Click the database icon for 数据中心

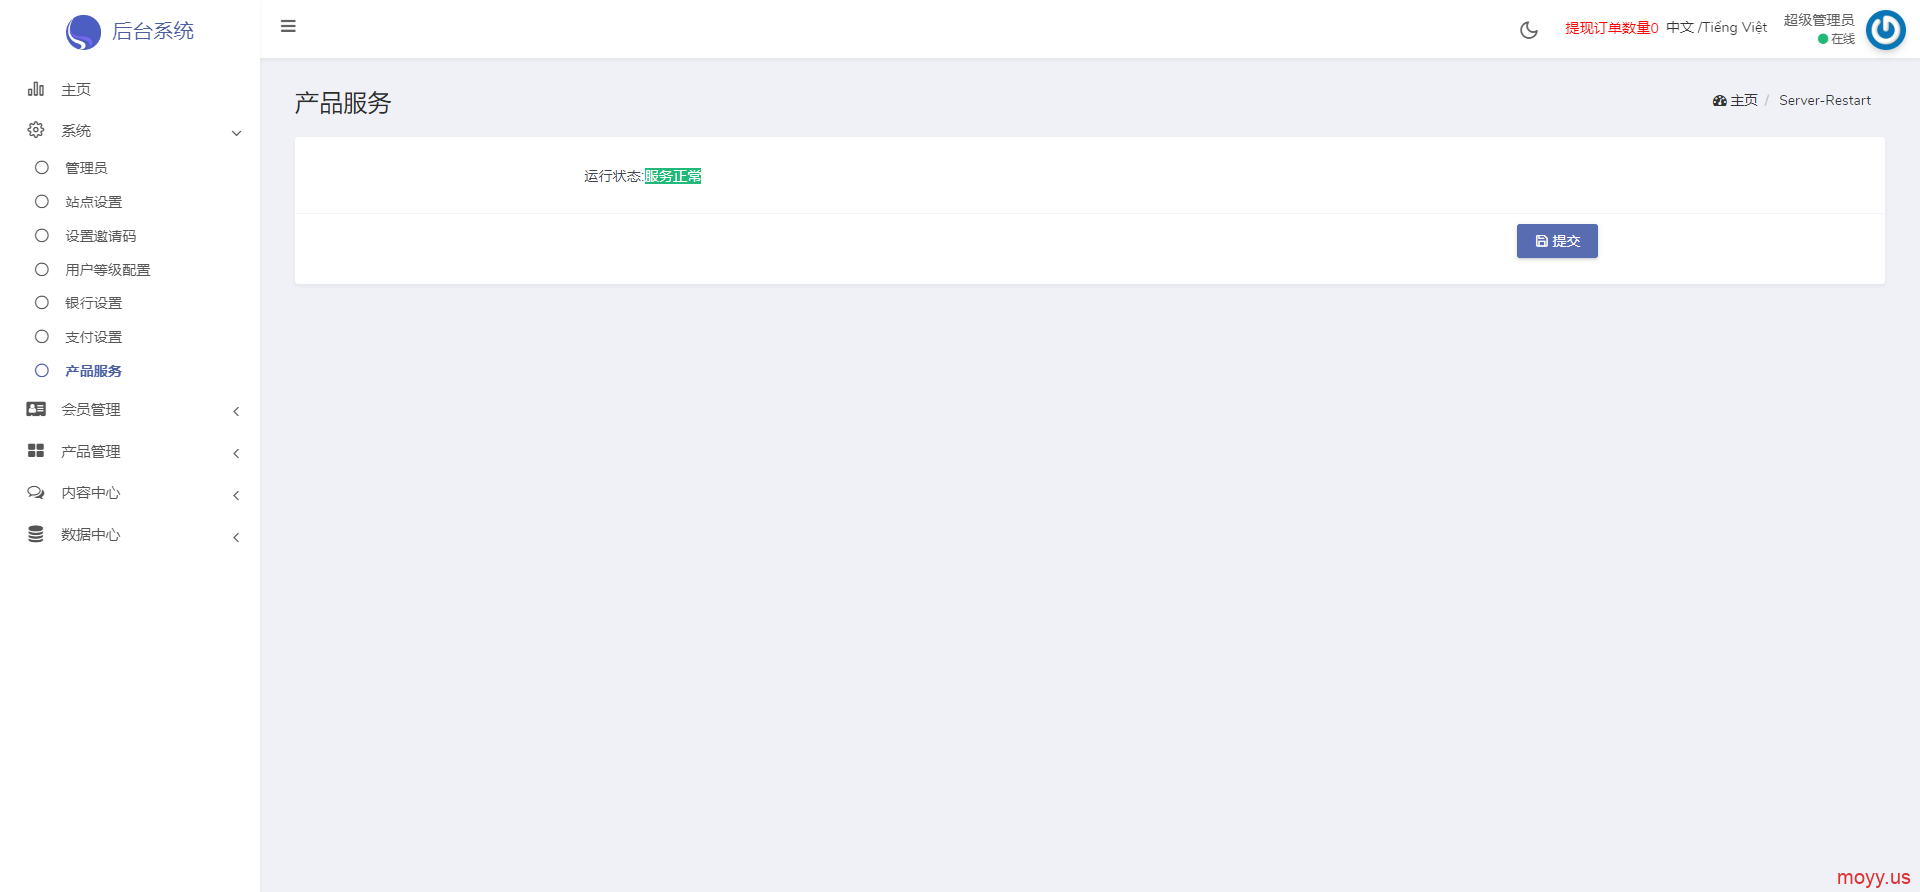coord(36,534)
